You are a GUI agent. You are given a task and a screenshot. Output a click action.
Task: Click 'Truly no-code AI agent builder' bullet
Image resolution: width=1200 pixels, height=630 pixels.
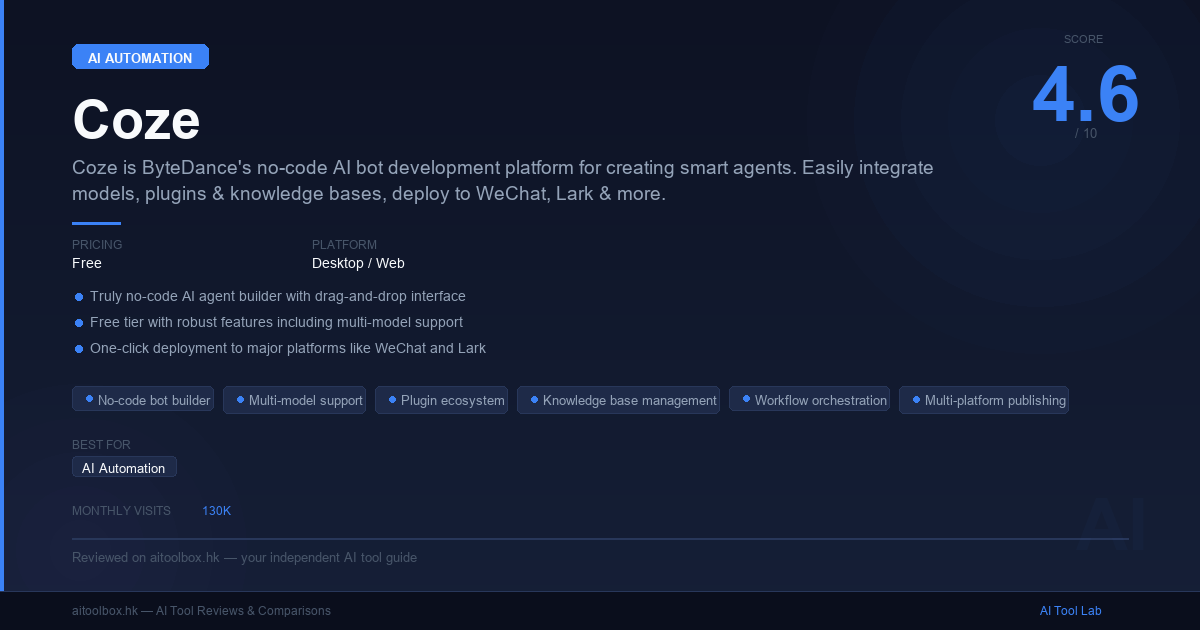[270, 297]
